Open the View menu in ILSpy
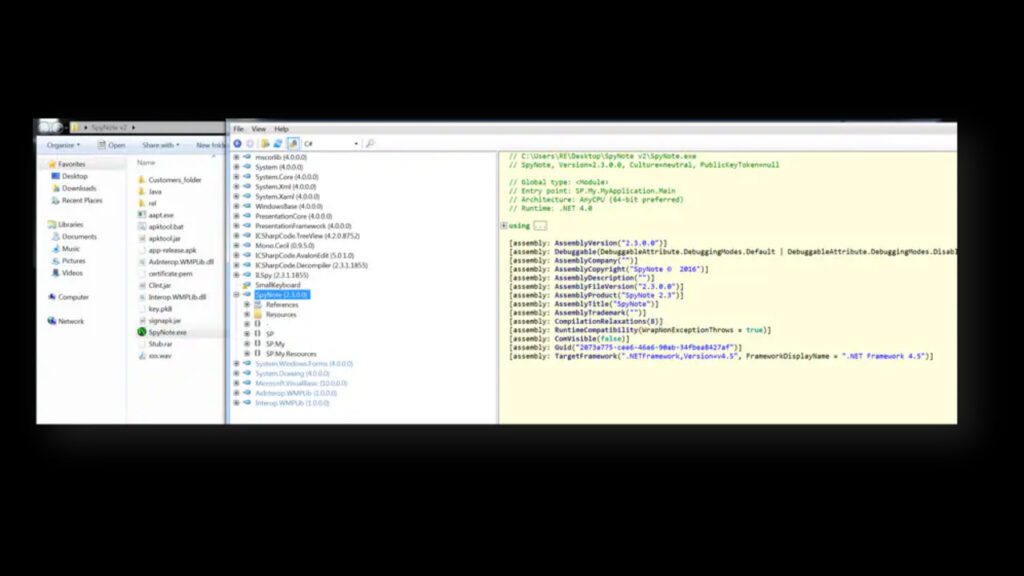This screenshot has height=576, width=1024. (259, 129)
